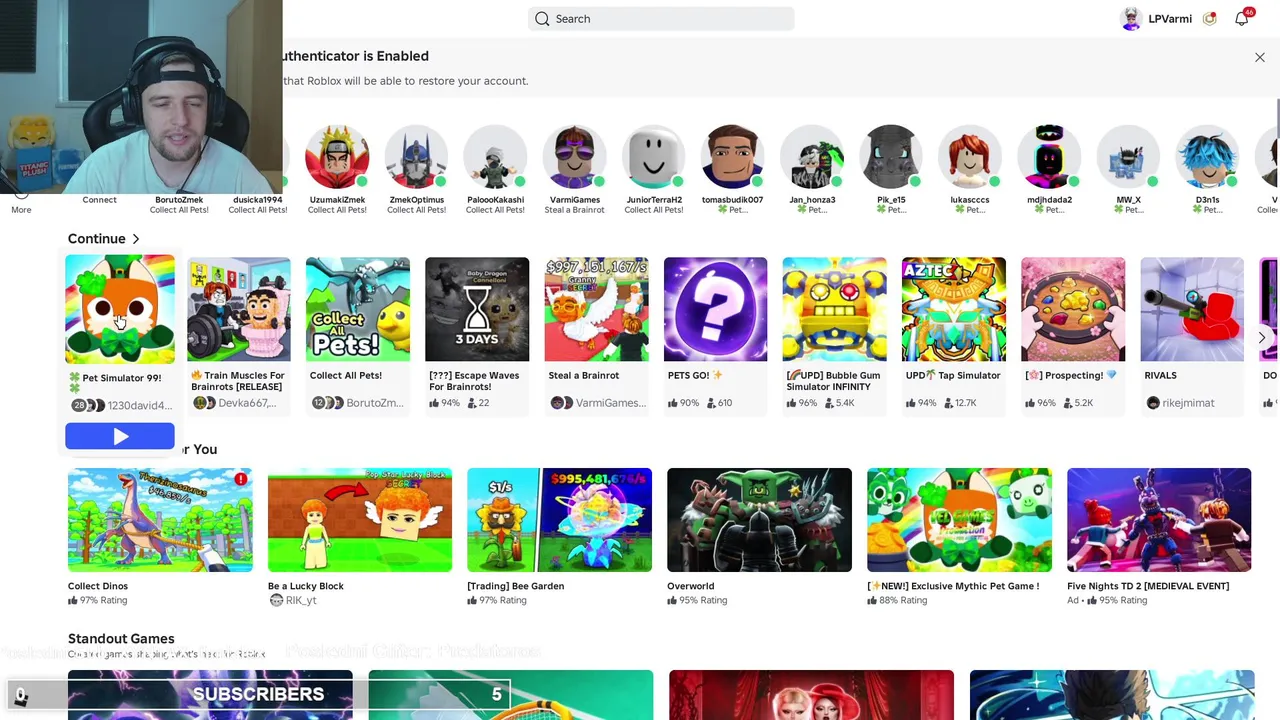The height and width of the screenshot is (720, 1280).
Task: Open Steal a Brainrot game thumbnail
Action: coord(596,309)
